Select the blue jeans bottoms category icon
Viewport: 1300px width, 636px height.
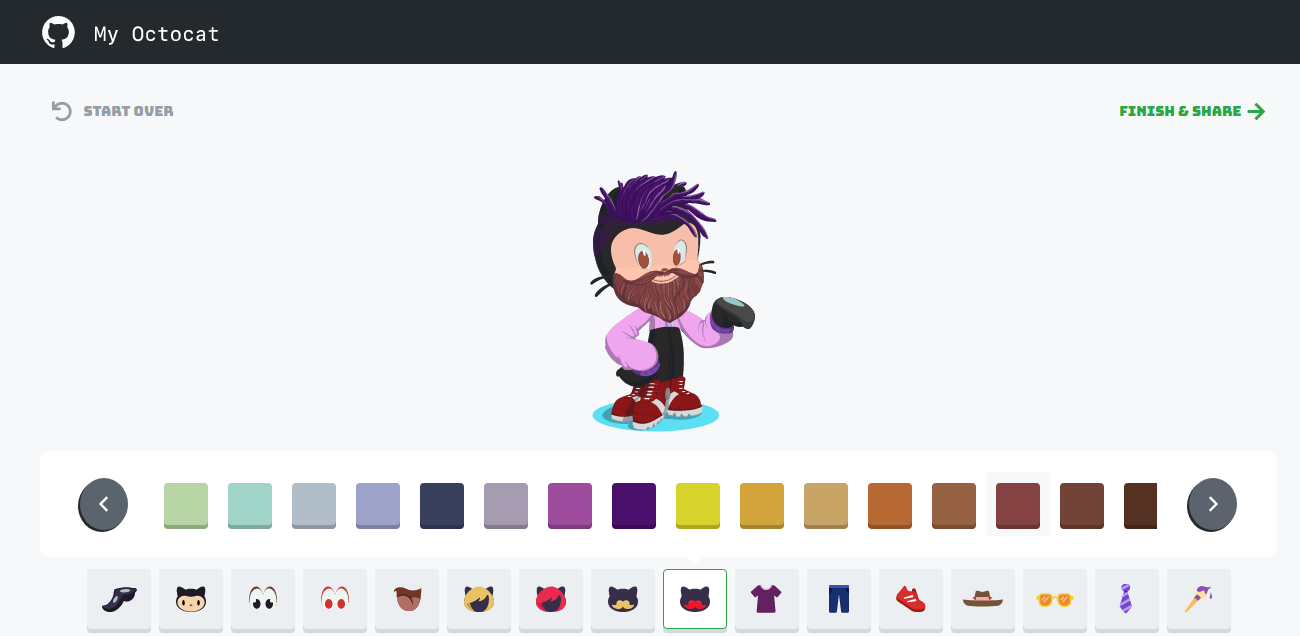coord(839,599)
